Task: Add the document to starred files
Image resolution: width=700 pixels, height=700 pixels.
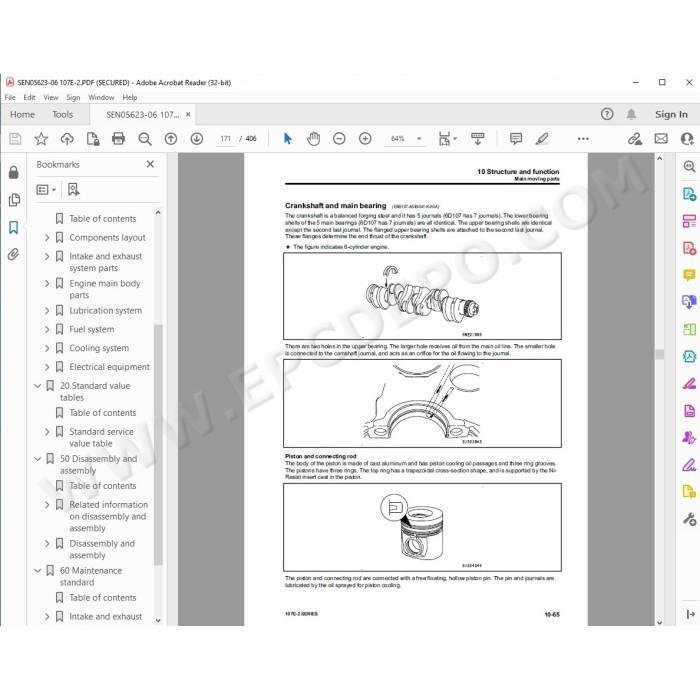Action: click(41, 139)
